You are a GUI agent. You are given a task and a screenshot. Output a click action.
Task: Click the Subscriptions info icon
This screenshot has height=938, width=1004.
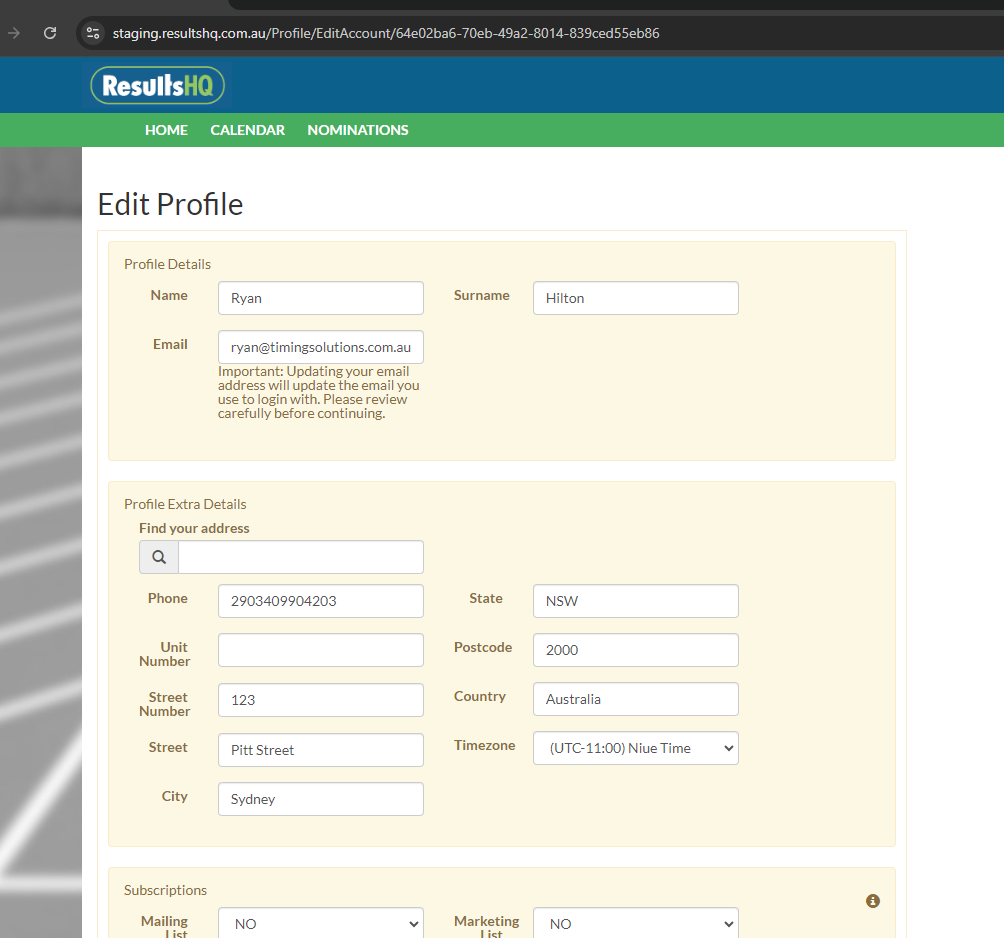(x=873, y=901)
